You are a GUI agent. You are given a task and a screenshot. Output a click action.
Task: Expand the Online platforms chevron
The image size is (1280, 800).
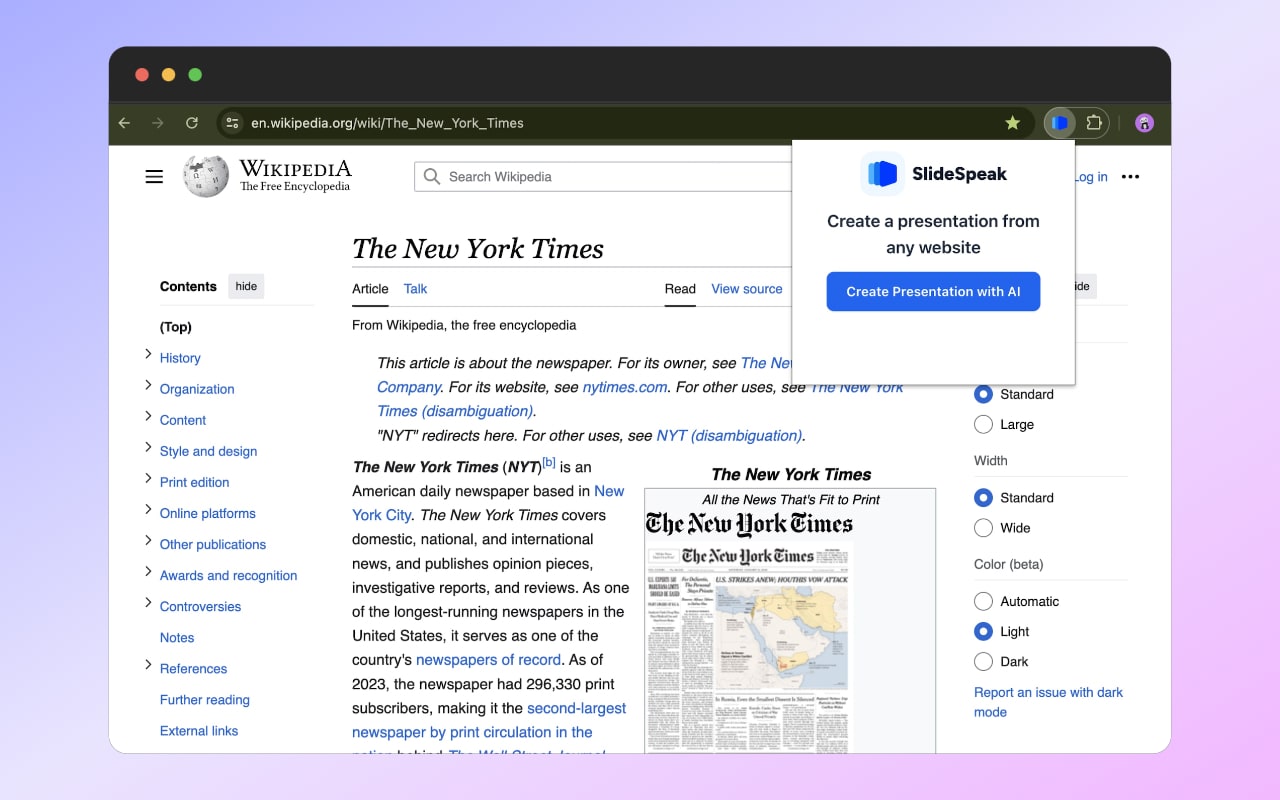point(148,509)
